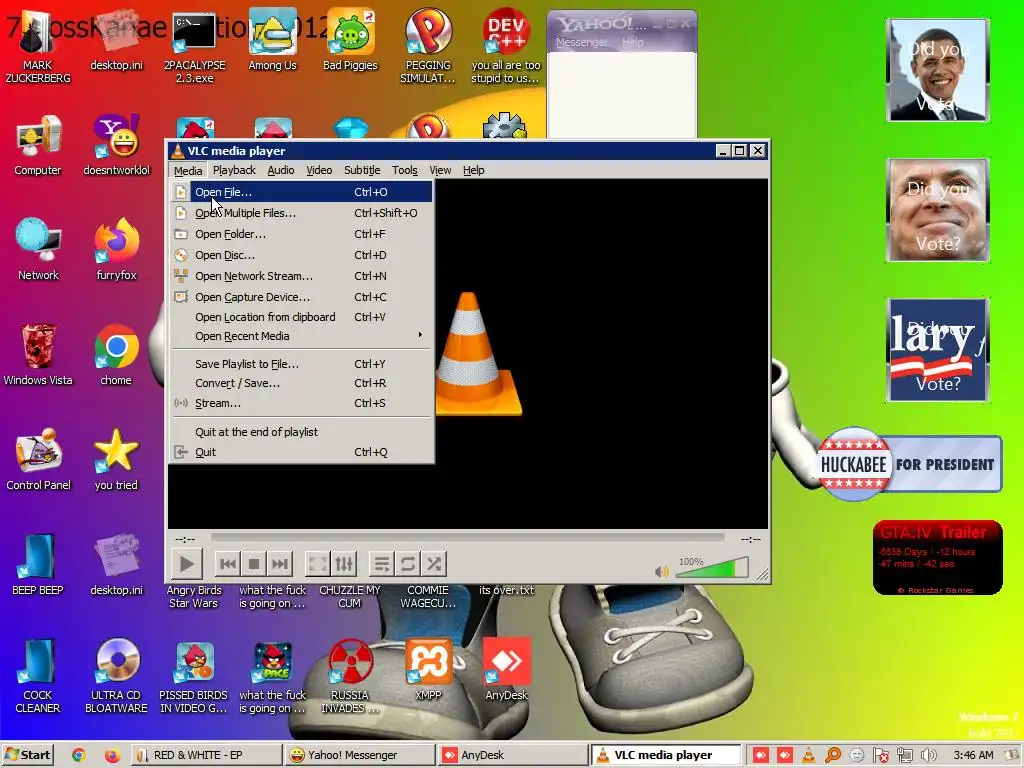Choose Convert / Save... entry
Image resolution: width=1024 pixels, height=768 pixels.
click(x=300, y=383)
